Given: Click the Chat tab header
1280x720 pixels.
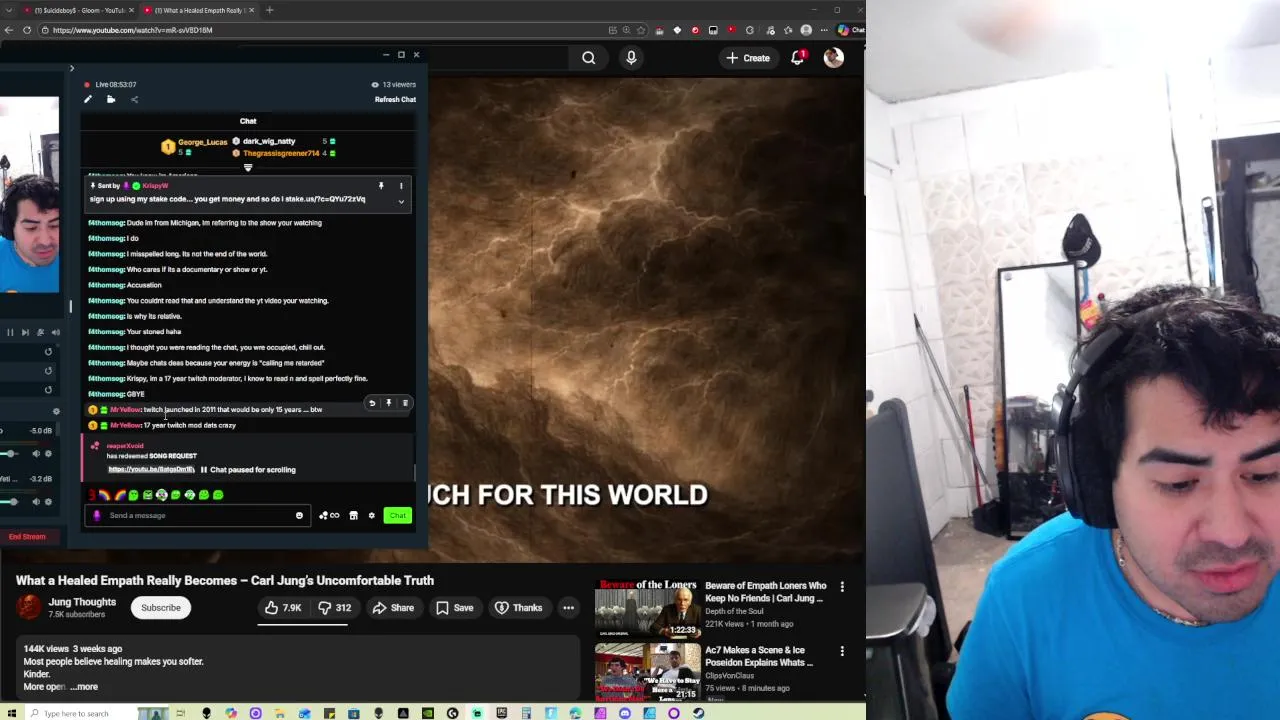Looking at the screenshot, I should pos(248,121).
